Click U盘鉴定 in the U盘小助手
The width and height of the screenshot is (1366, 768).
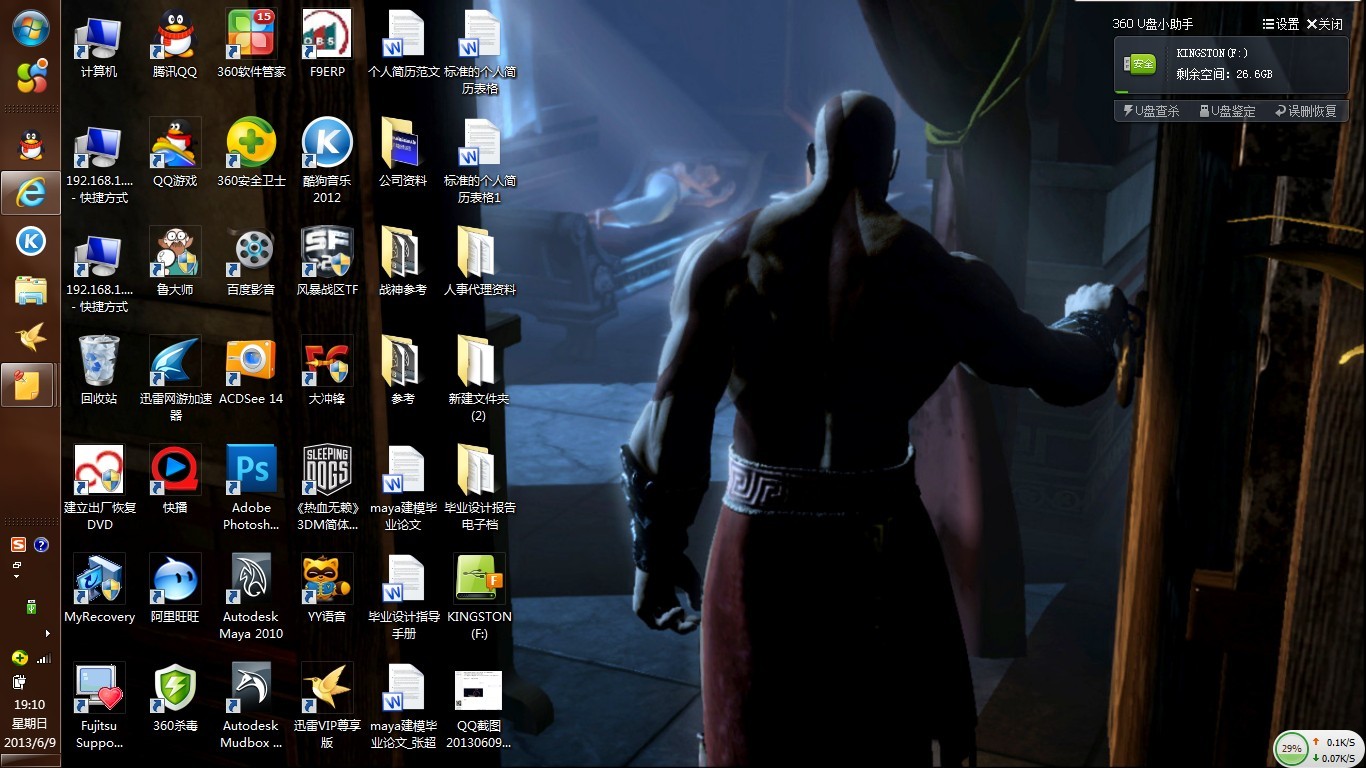point(1227,111)
